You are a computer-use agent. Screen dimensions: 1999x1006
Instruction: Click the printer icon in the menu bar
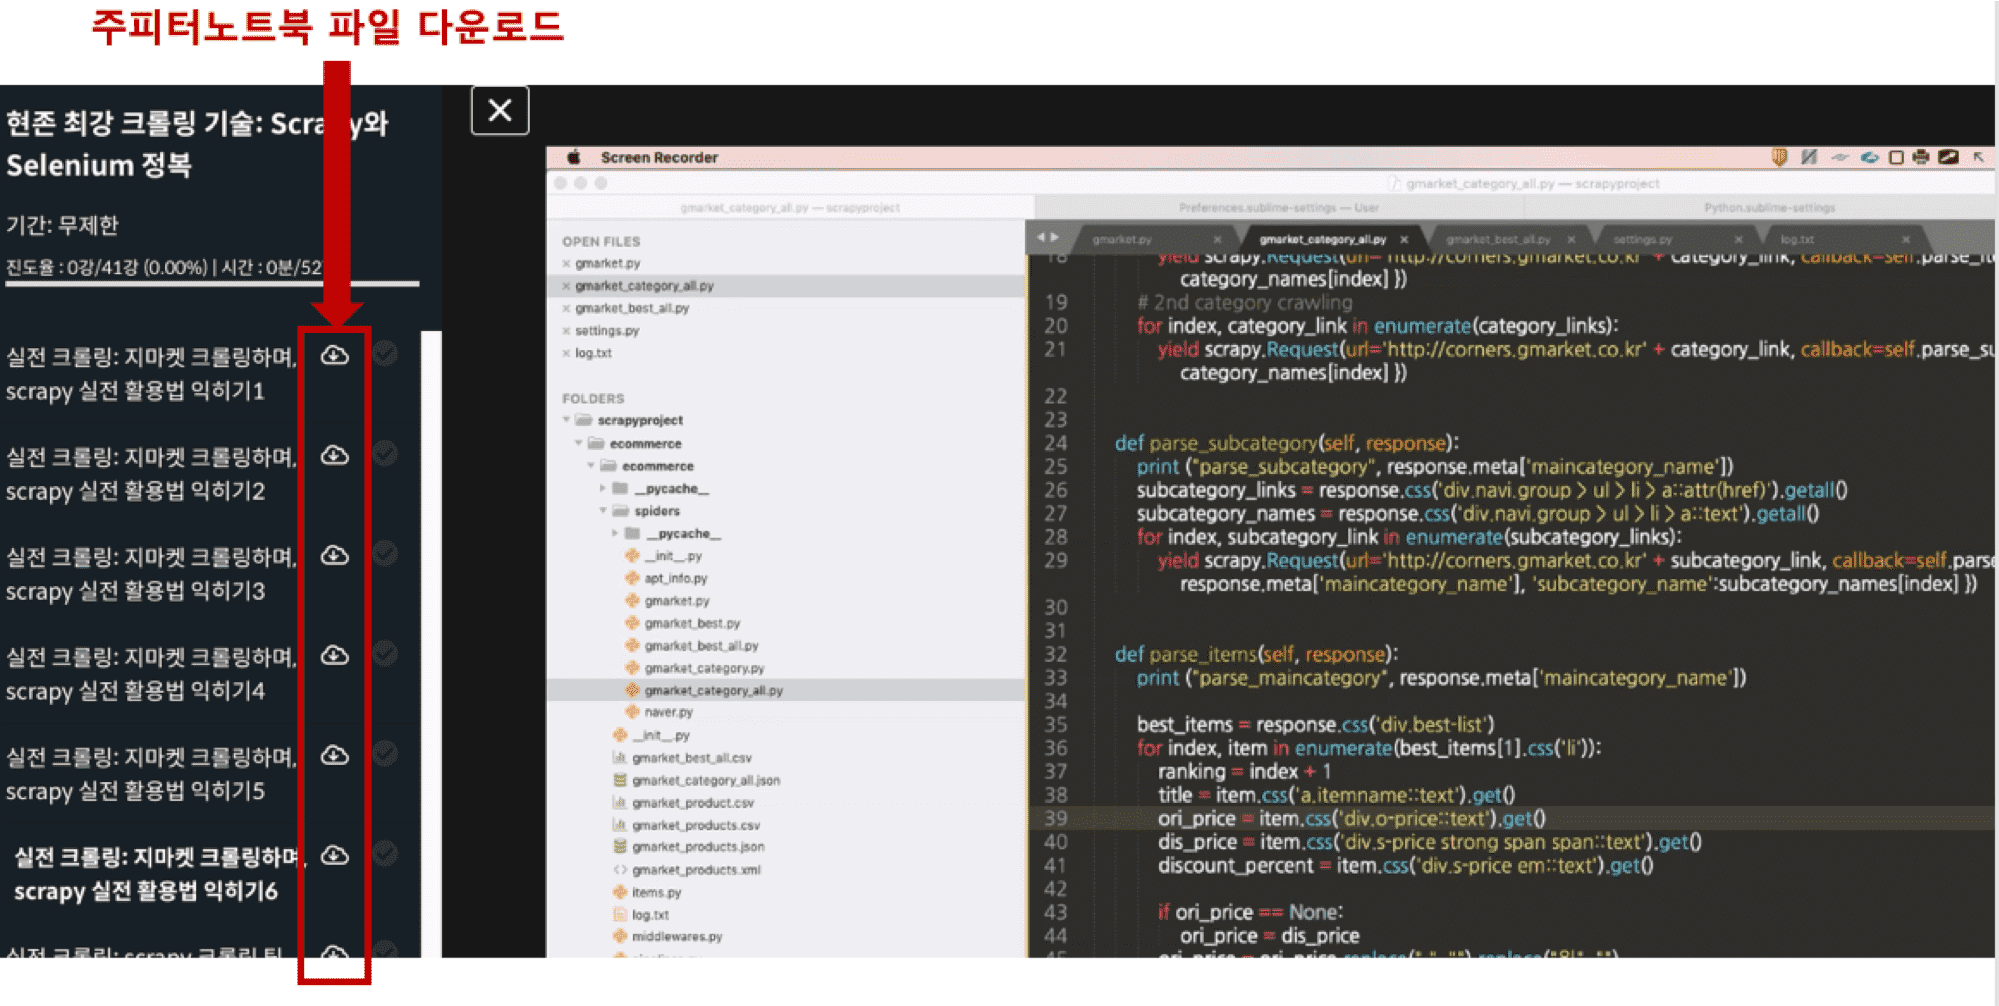coord(1921,157)
